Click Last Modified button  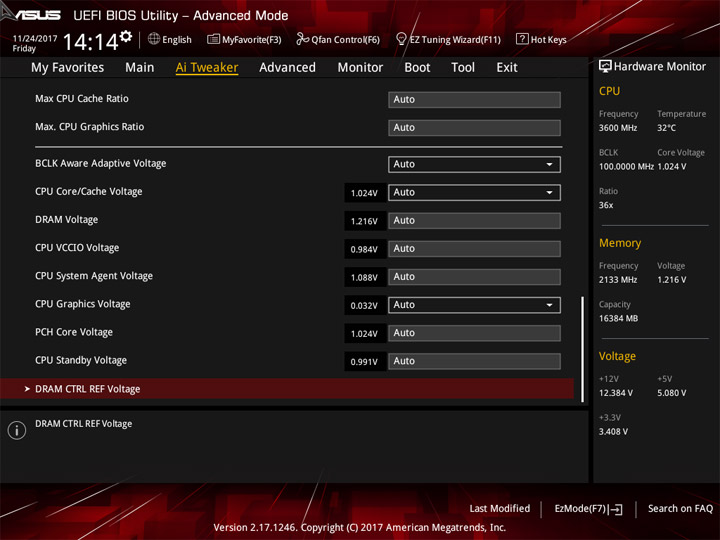click(500, 509)
